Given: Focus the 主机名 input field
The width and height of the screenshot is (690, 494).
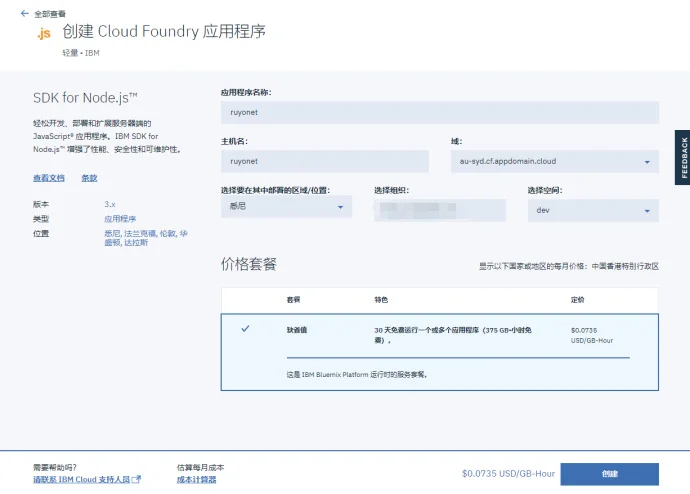Looking at the screenshot, I should point(325,161).
